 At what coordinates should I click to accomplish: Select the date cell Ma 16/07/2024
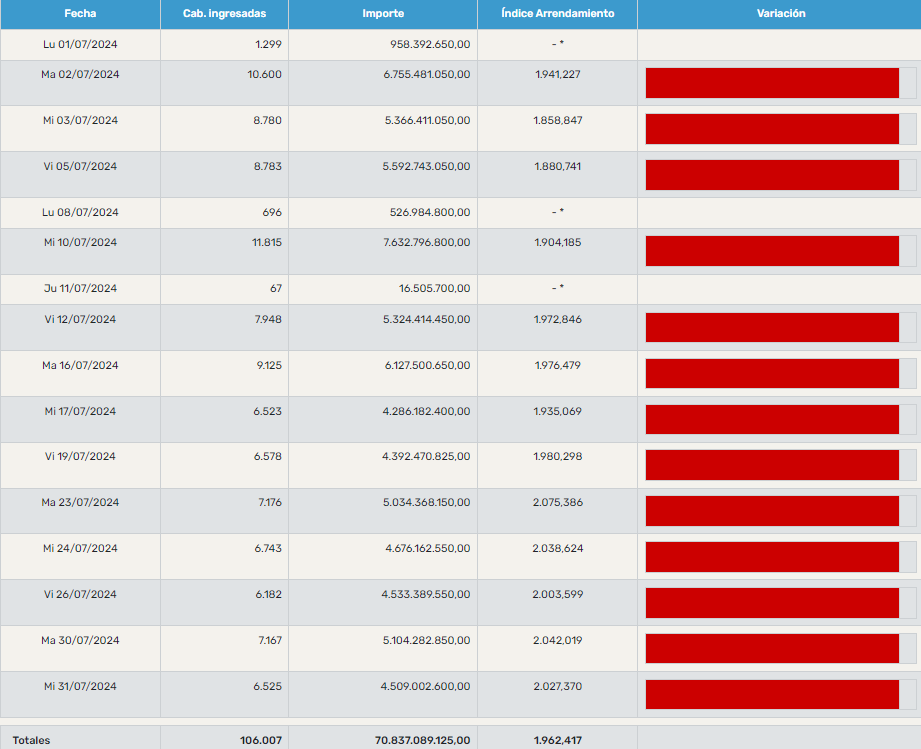point(80,365)
